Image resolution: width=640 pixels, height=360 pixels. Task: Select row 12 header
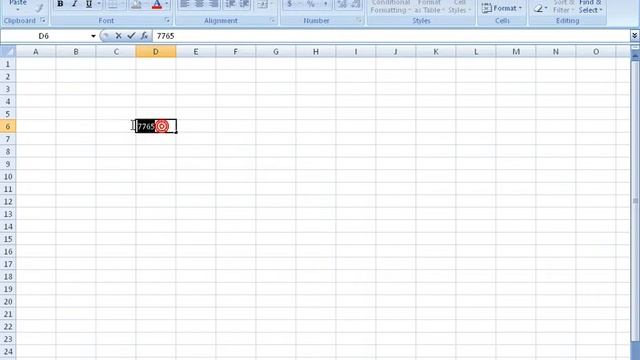(x=8, y=202)
